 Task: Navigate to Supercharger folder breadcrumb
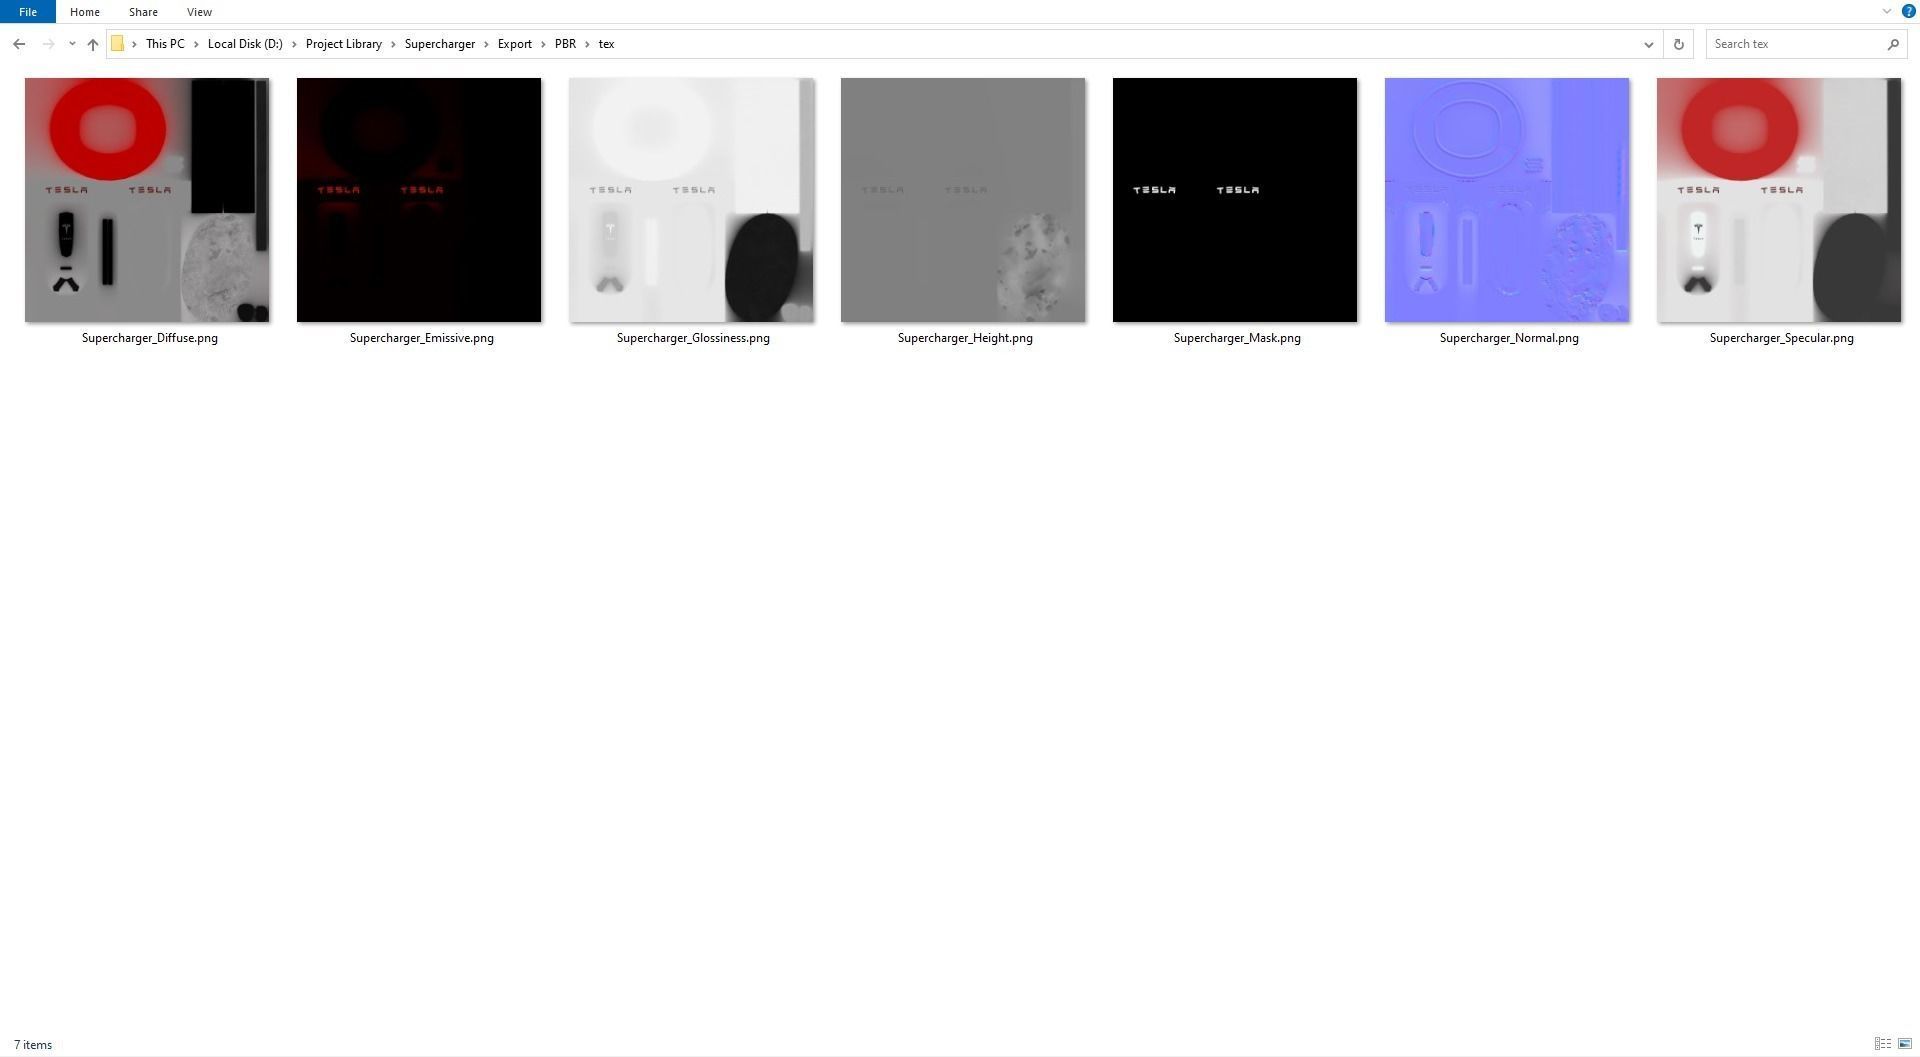click(x=440, y=44)
